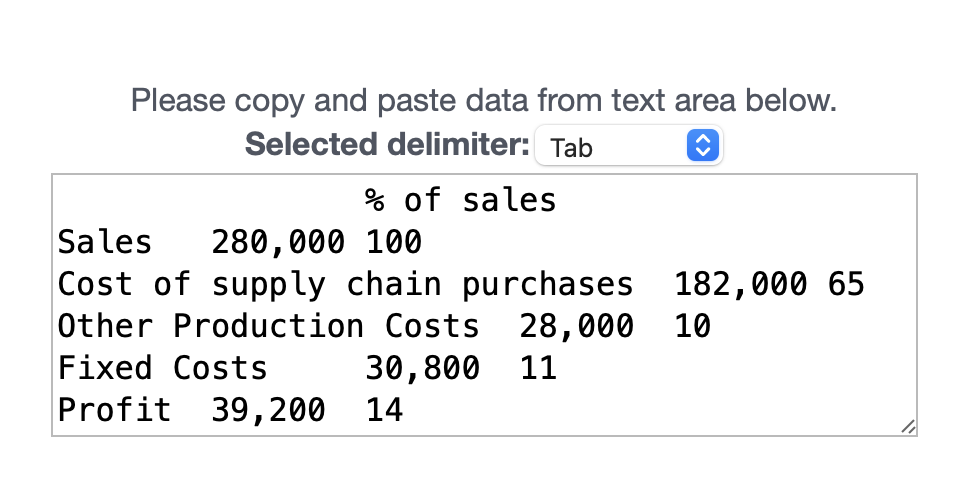Click the 'Please copy and paste data' instruction text

pyautogui.click(x=484, y=101)
